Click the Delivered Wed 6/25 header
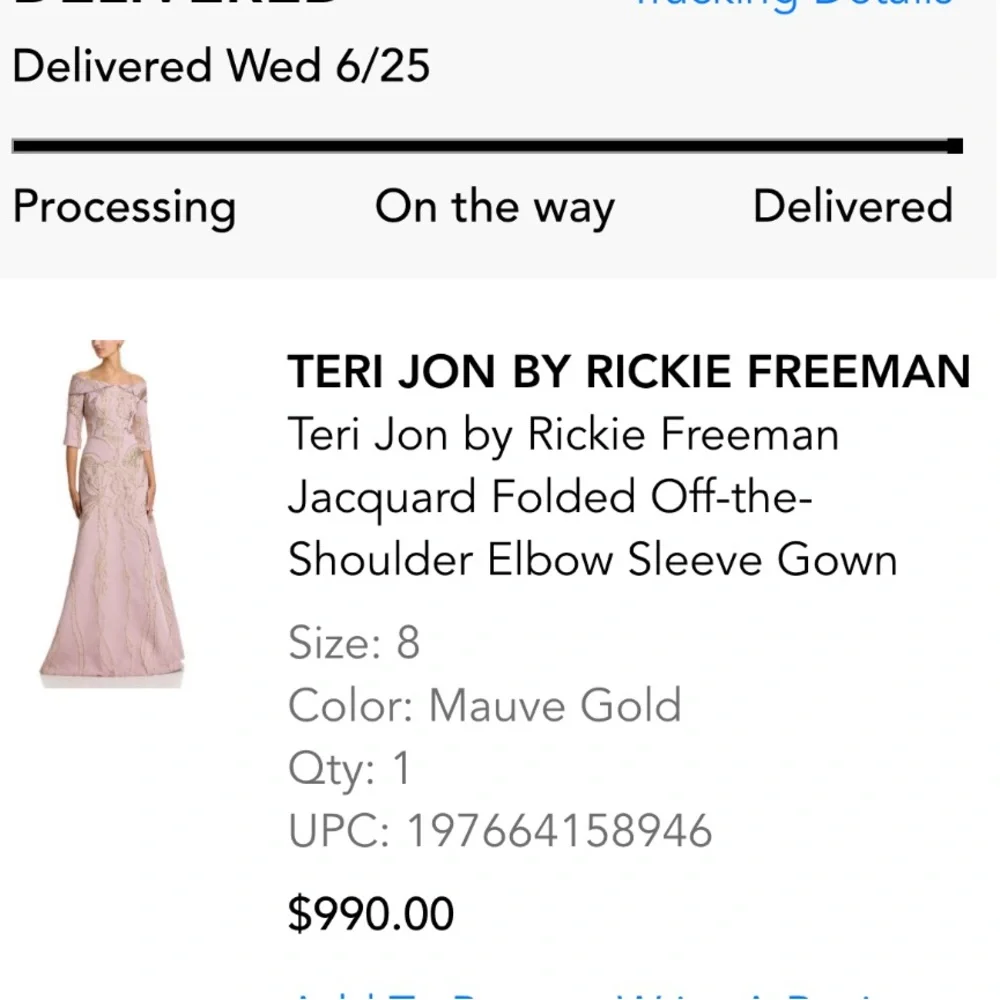Screen dimensions: 1000x1000 tap(221, 67)
